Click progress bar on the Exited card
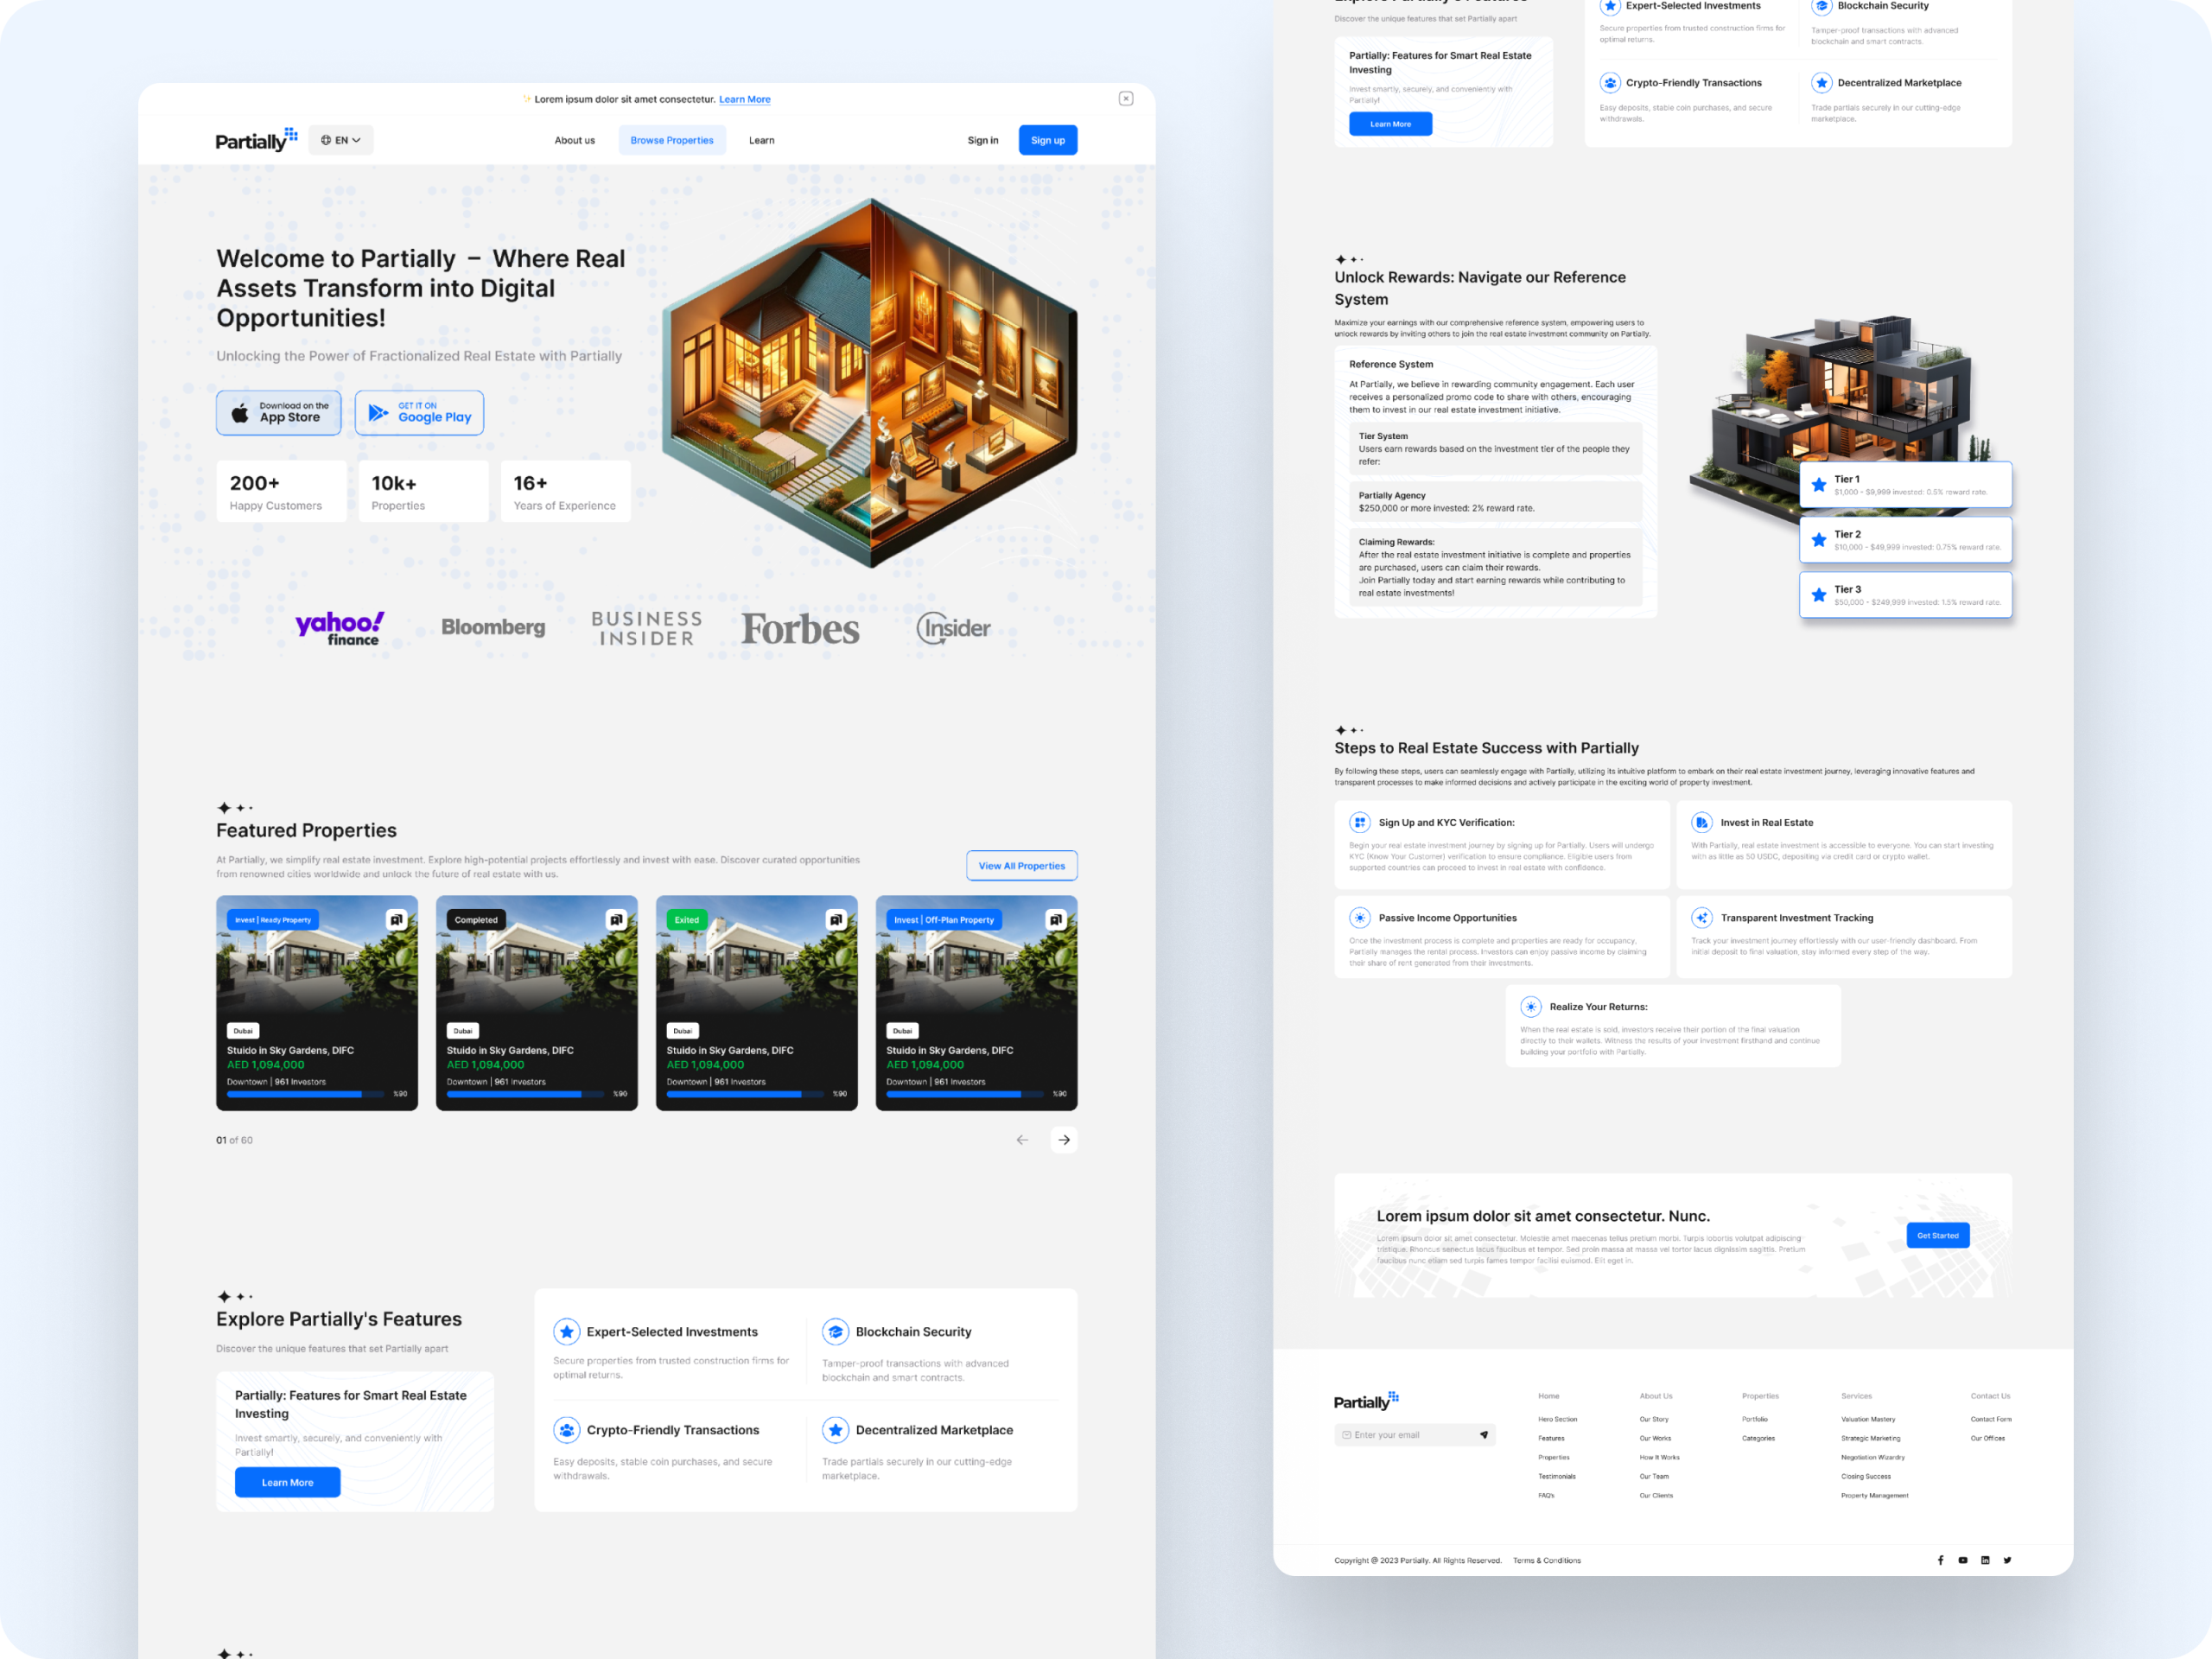This screenshot has height=1659, width=2212. [x=745, y=1094]
